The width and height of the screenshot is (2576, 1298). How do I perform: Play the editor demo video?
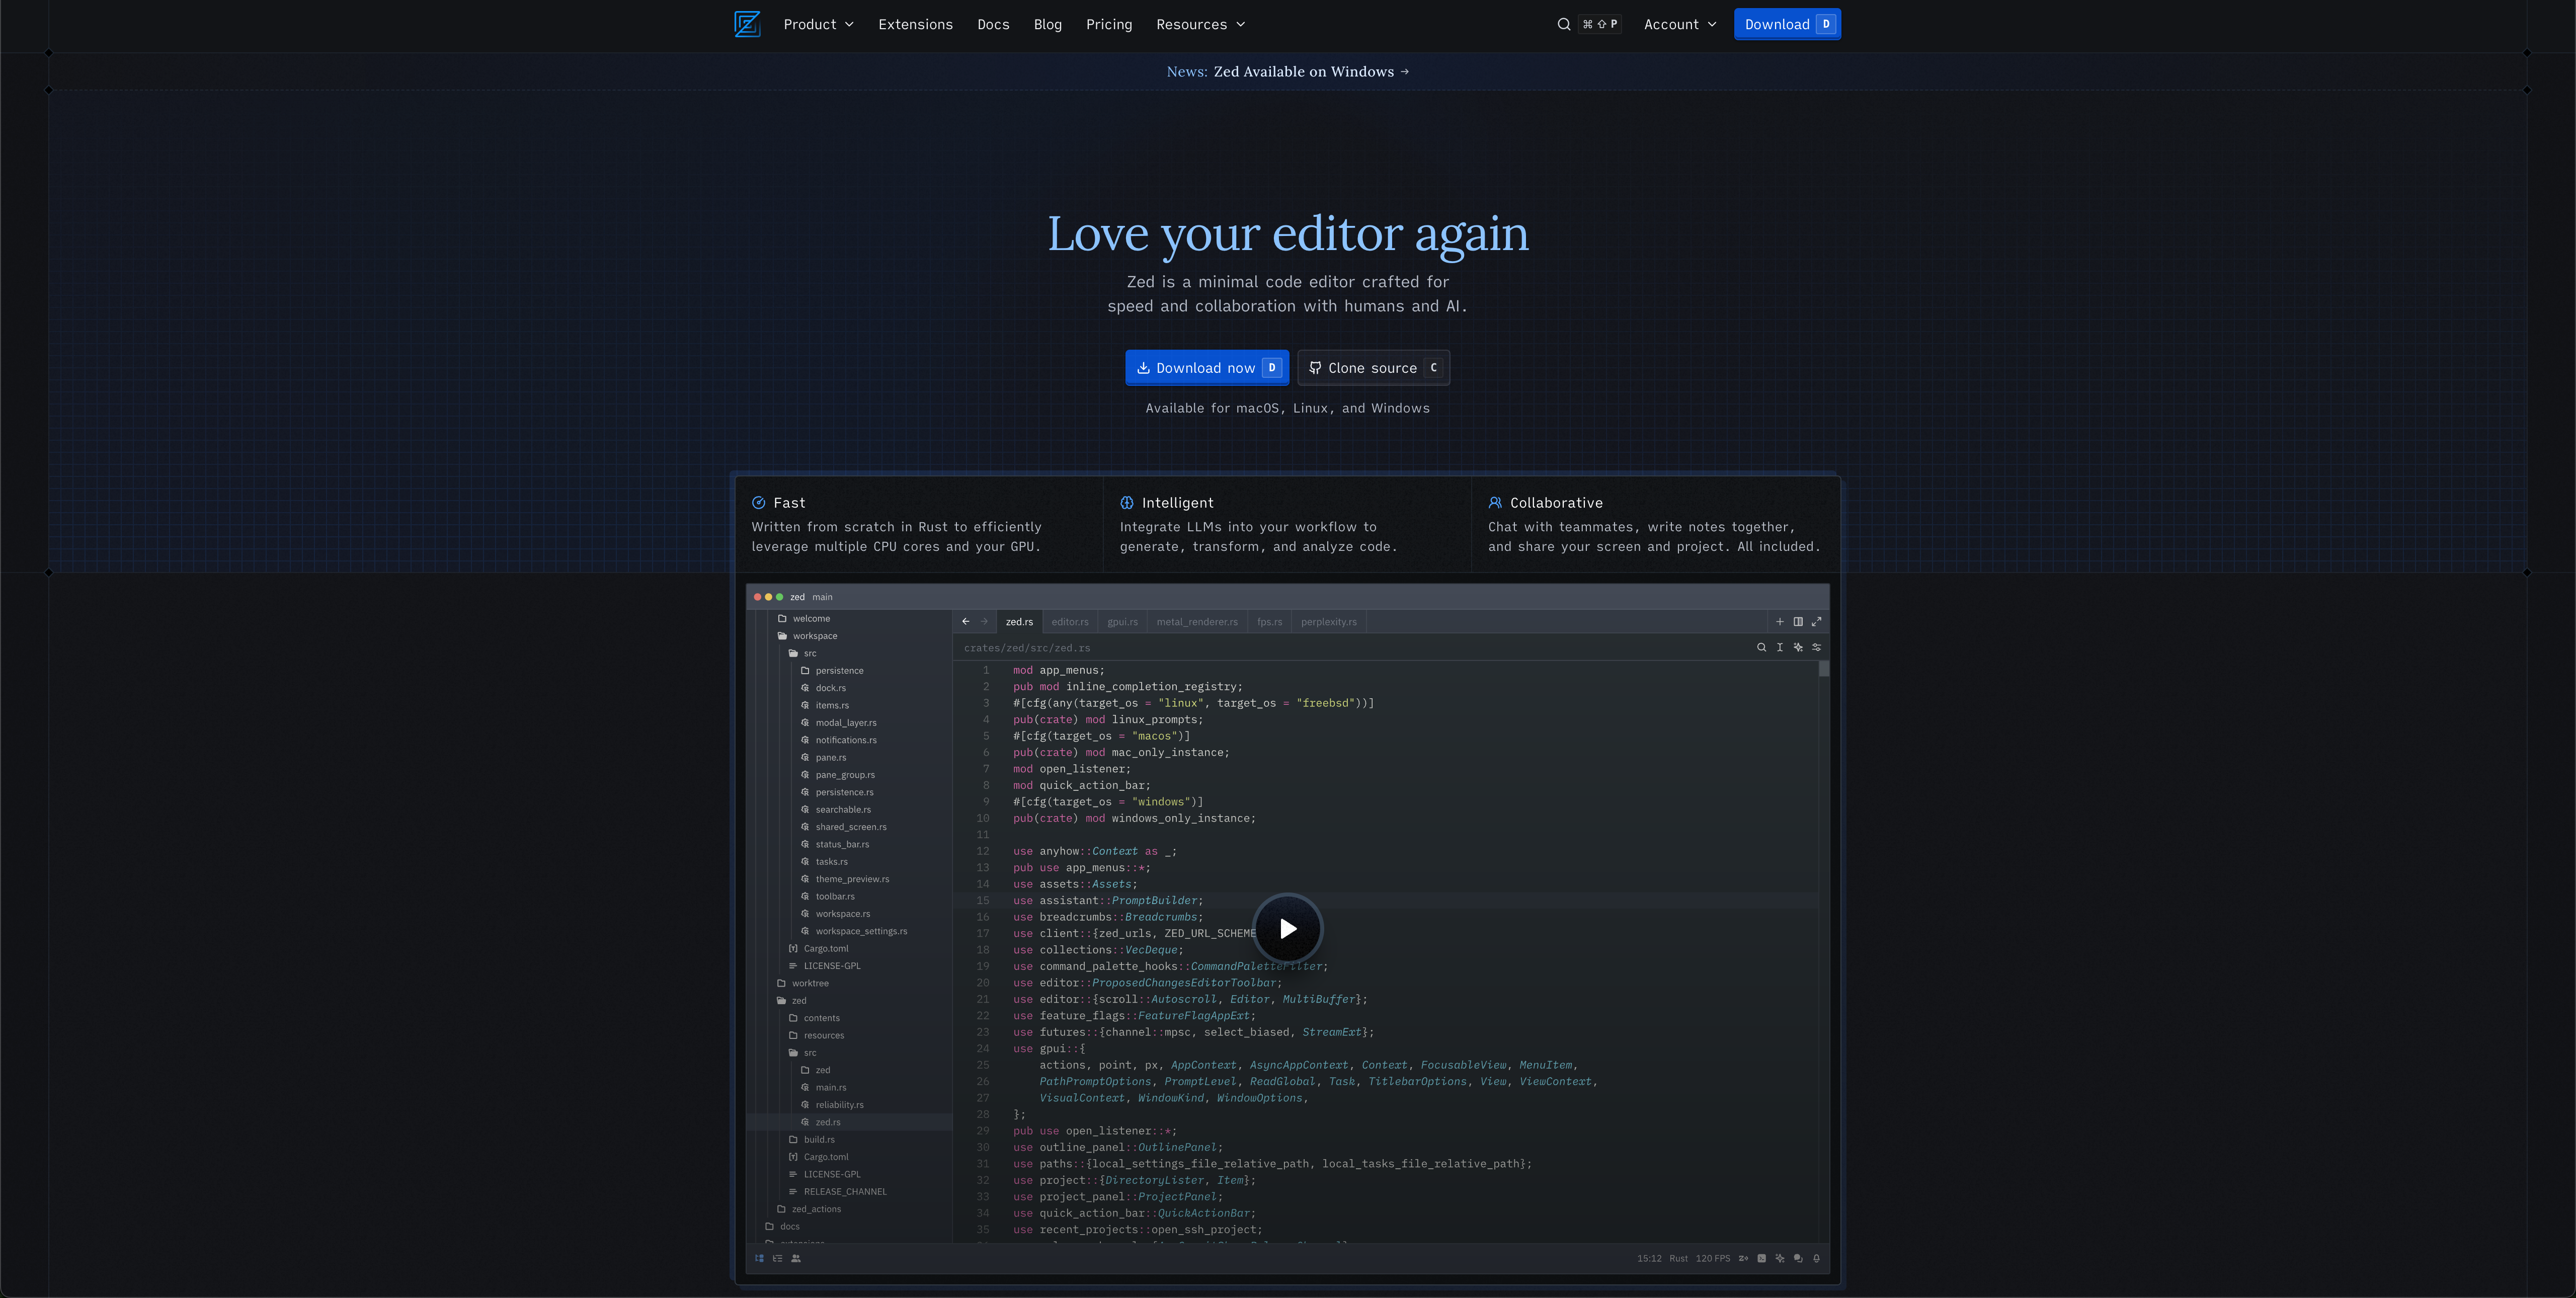pos(1287,928)
